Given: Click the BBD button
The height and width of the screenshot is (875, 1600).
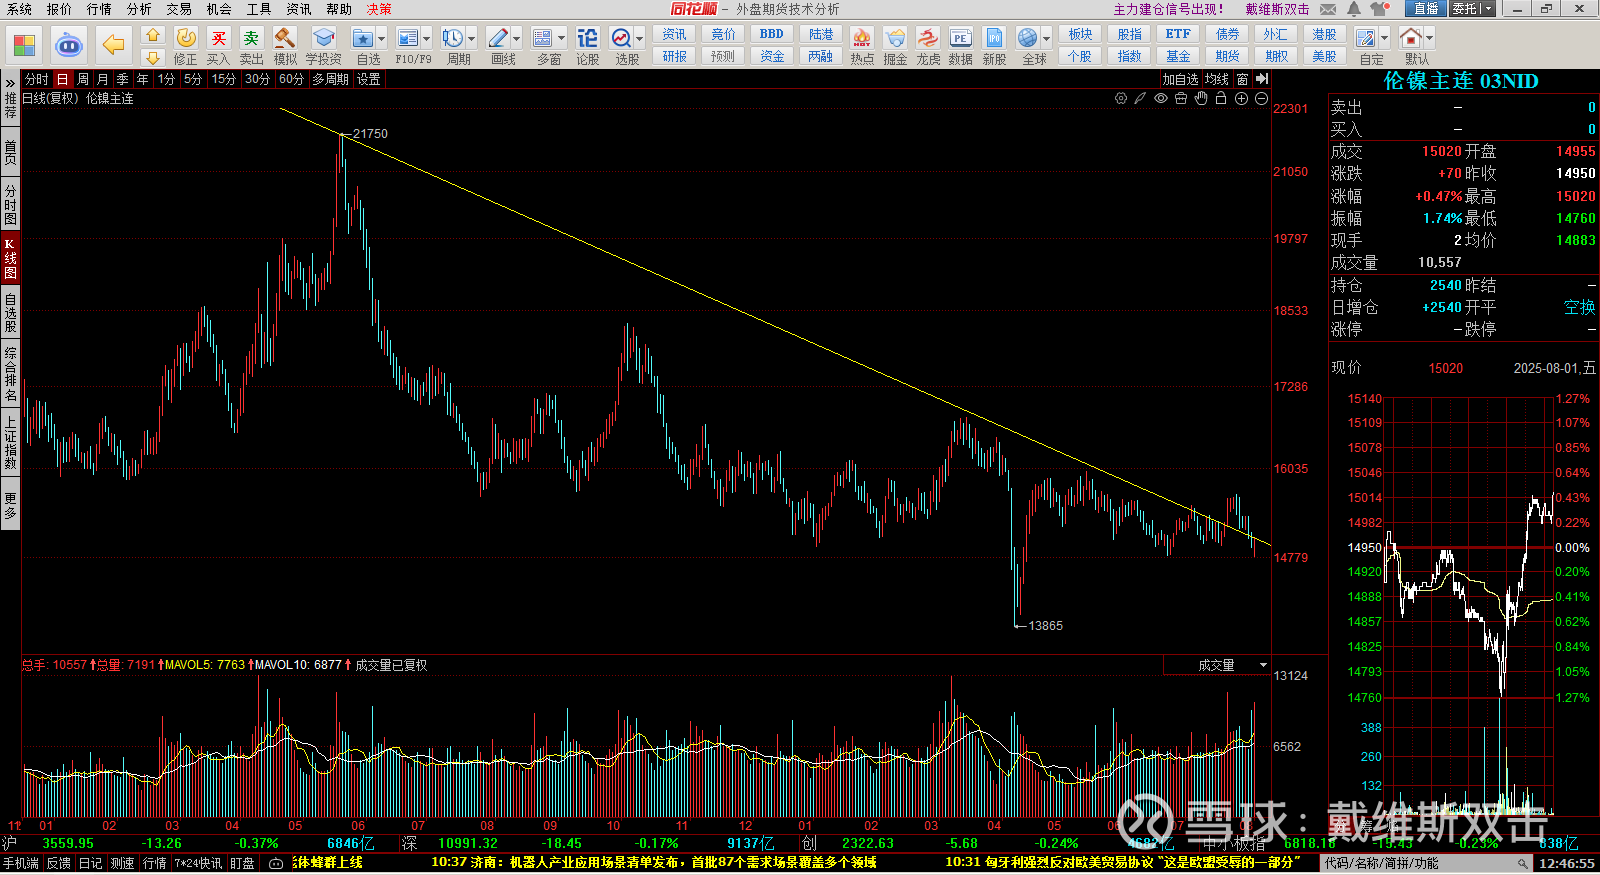Looking at the screenshot, I should click(x=772, y=34).
